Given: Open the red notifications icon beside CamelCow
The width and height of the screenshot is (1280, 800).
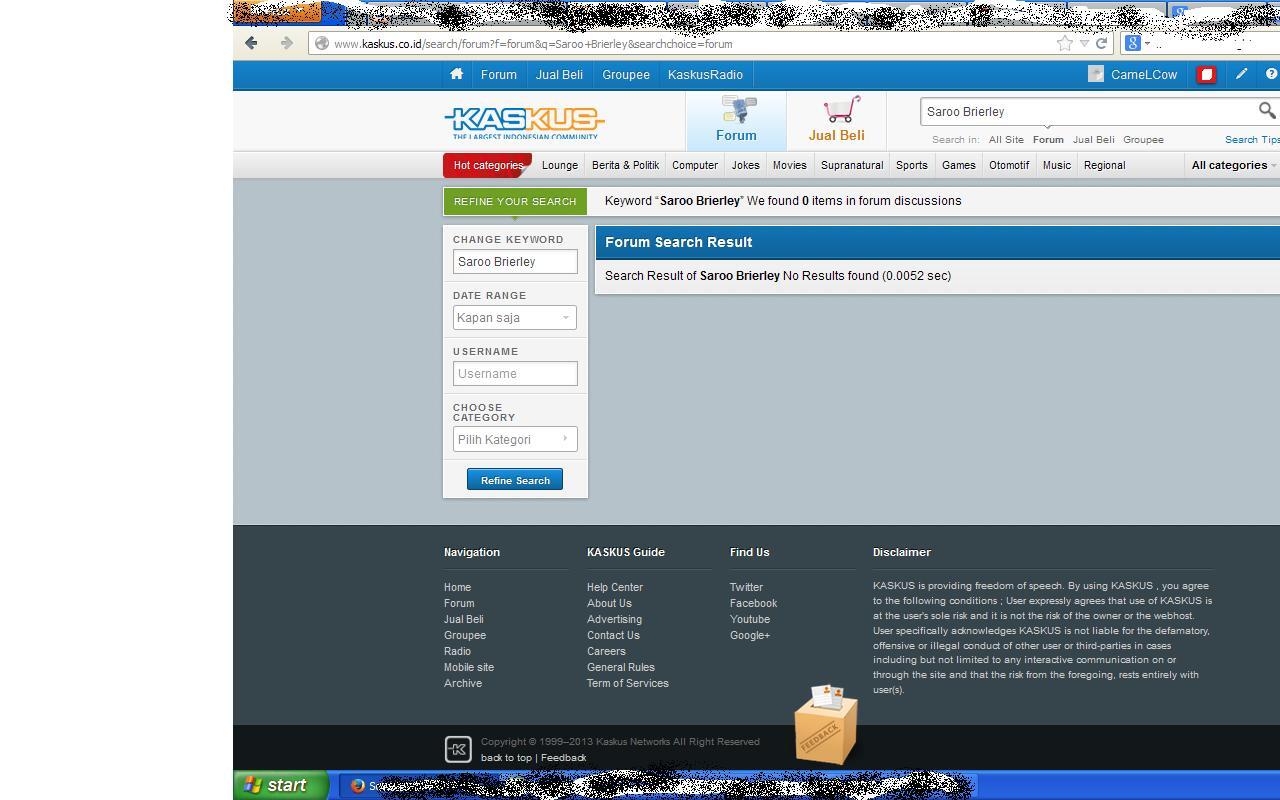Looking at the screenshot, I should click(1206, 75).
